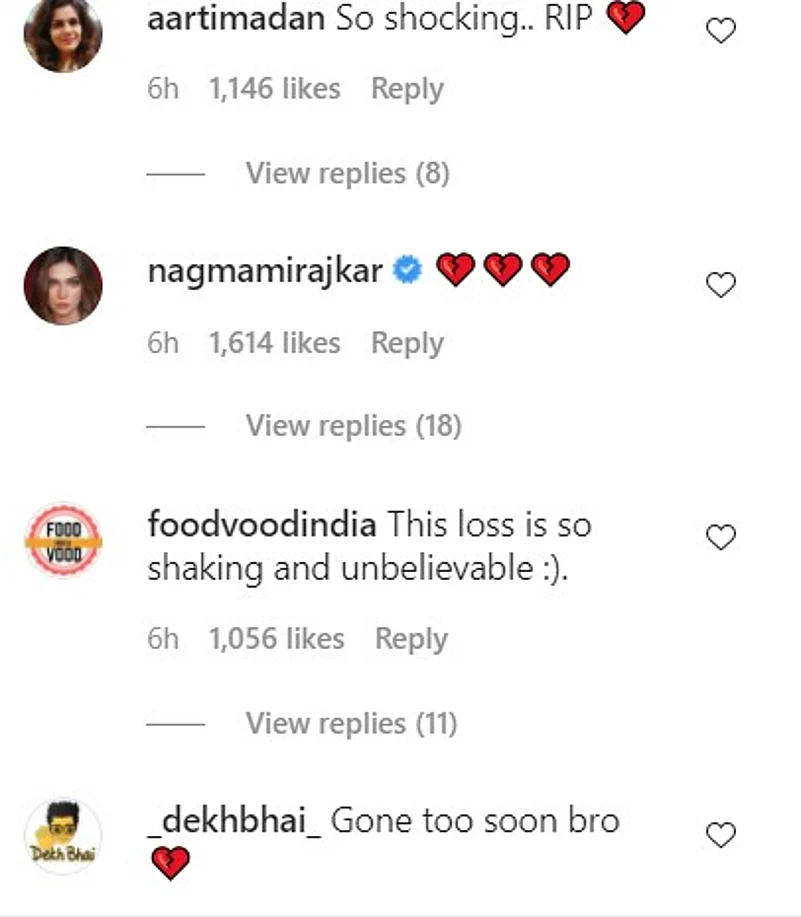View the 1,614 likes on nagmamirajkar's comment

tap(275, 343)
